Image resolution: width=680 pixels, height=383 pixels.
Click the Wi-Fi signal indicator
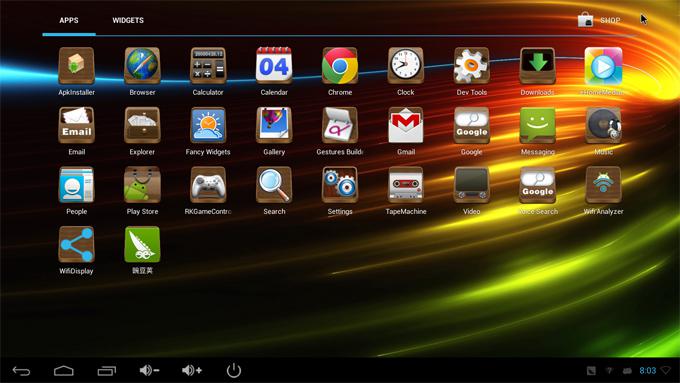pos(666,370)
